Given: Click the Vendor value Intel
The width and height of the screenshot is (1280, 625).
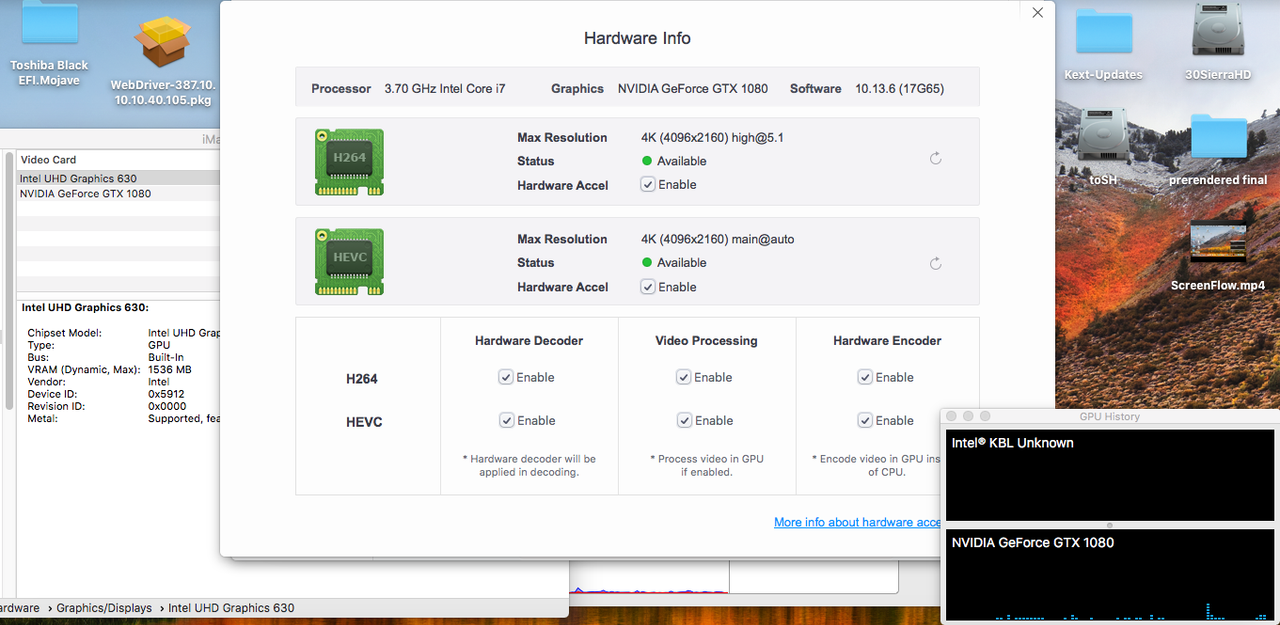Looking at the screenshot, I should pyautogui.click(x=159, y=382).
